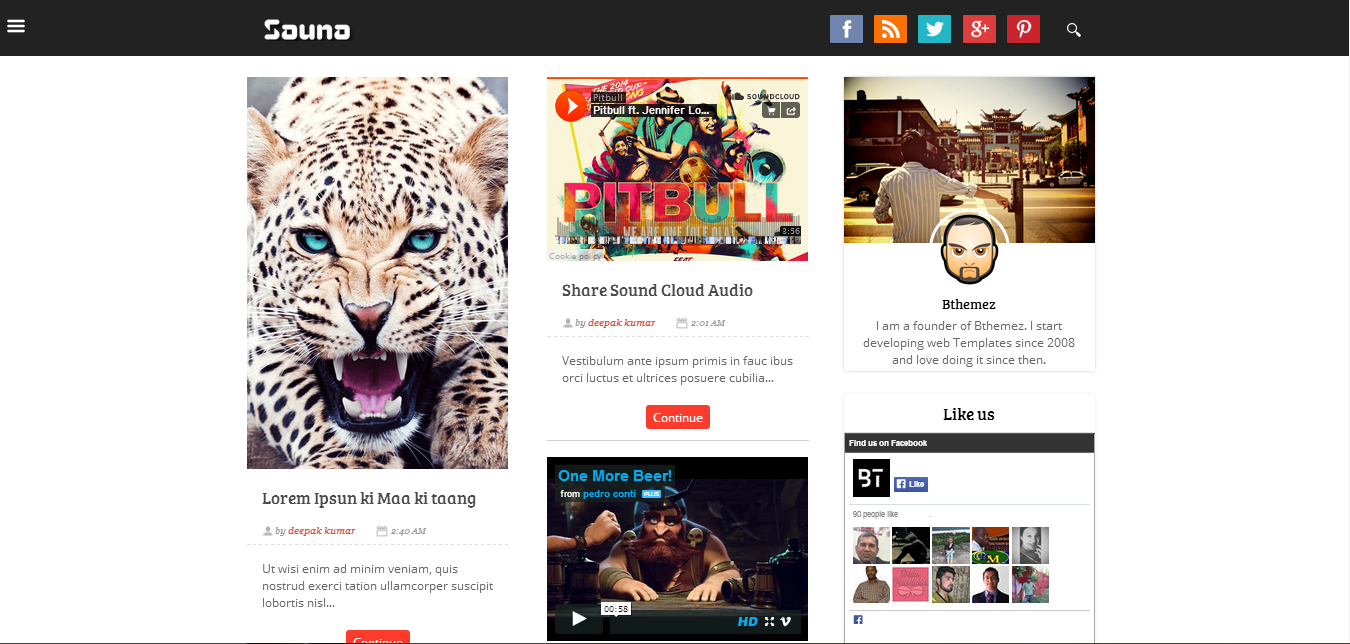This screenshot has height=644, width=1350.
Task: Open the Google Plus social icon
Action: (x=979, y=29)
